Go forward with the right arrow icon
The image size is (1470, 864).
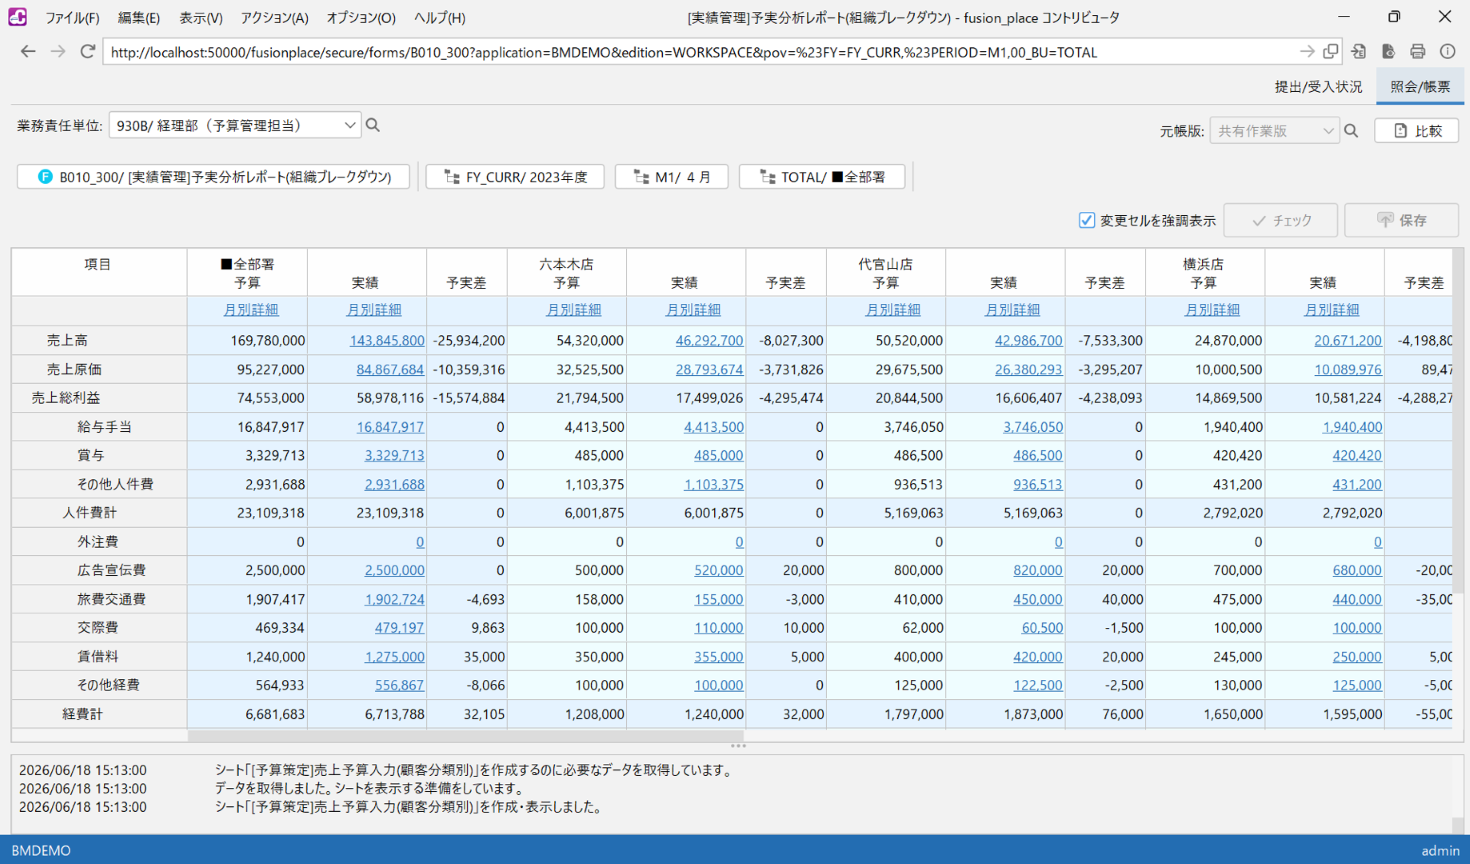coord(58,51)
